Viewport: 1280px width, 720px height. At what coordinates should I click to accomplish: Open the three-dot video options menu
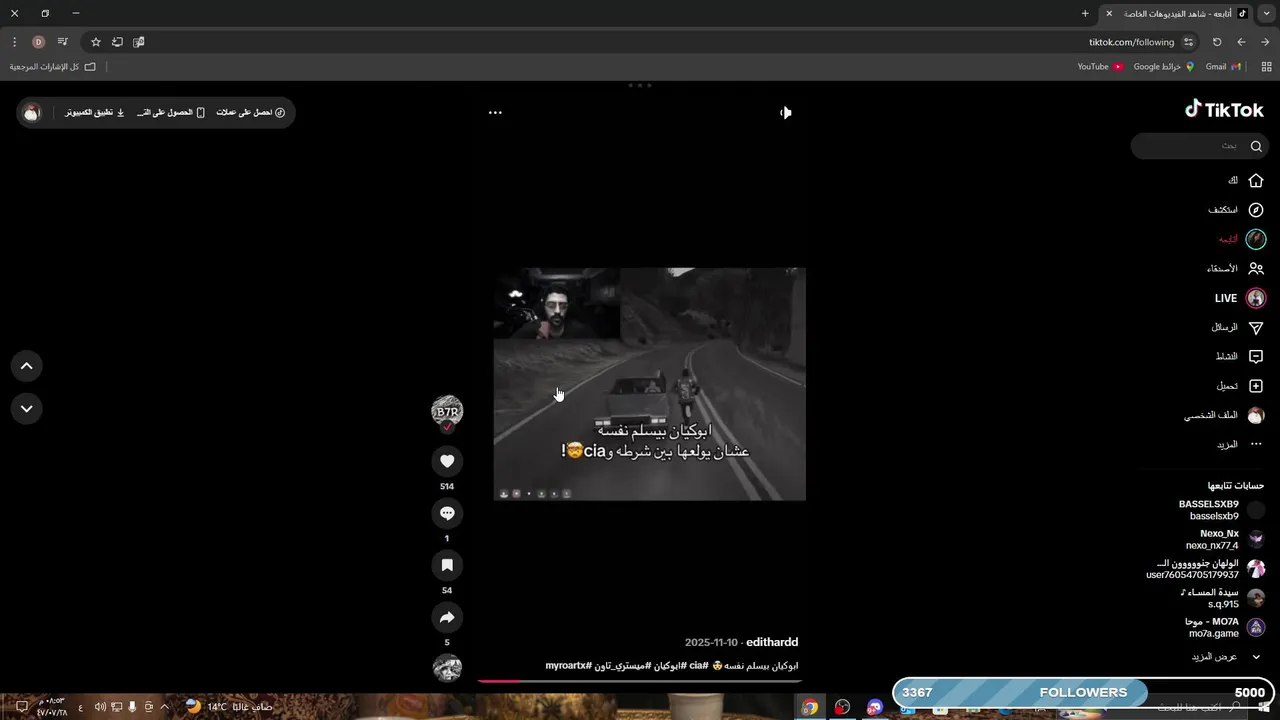coord(495,112)
